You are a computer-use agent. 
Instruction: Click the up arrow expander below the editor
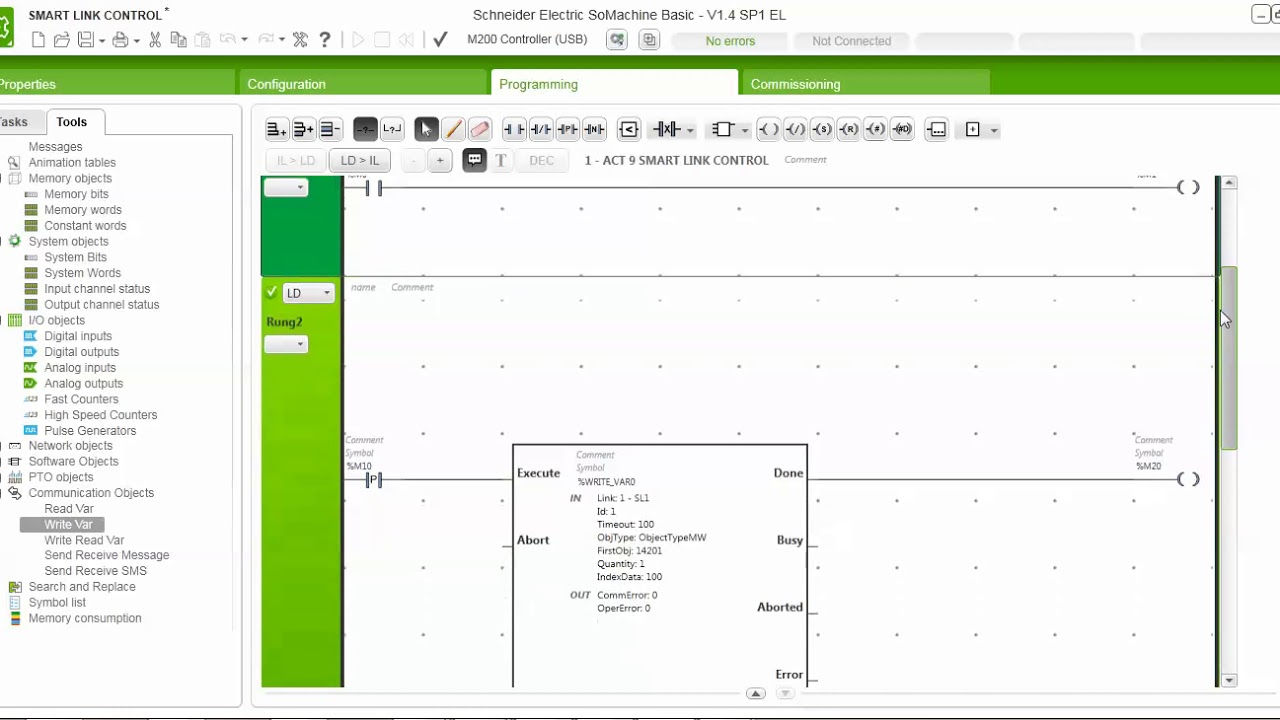(x=756, y=694)
